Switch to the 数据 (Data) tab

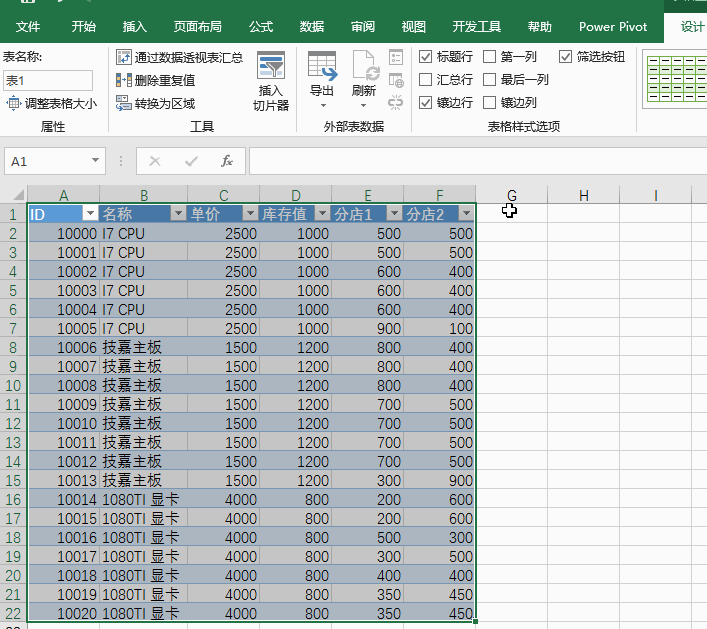click(312, 27)
